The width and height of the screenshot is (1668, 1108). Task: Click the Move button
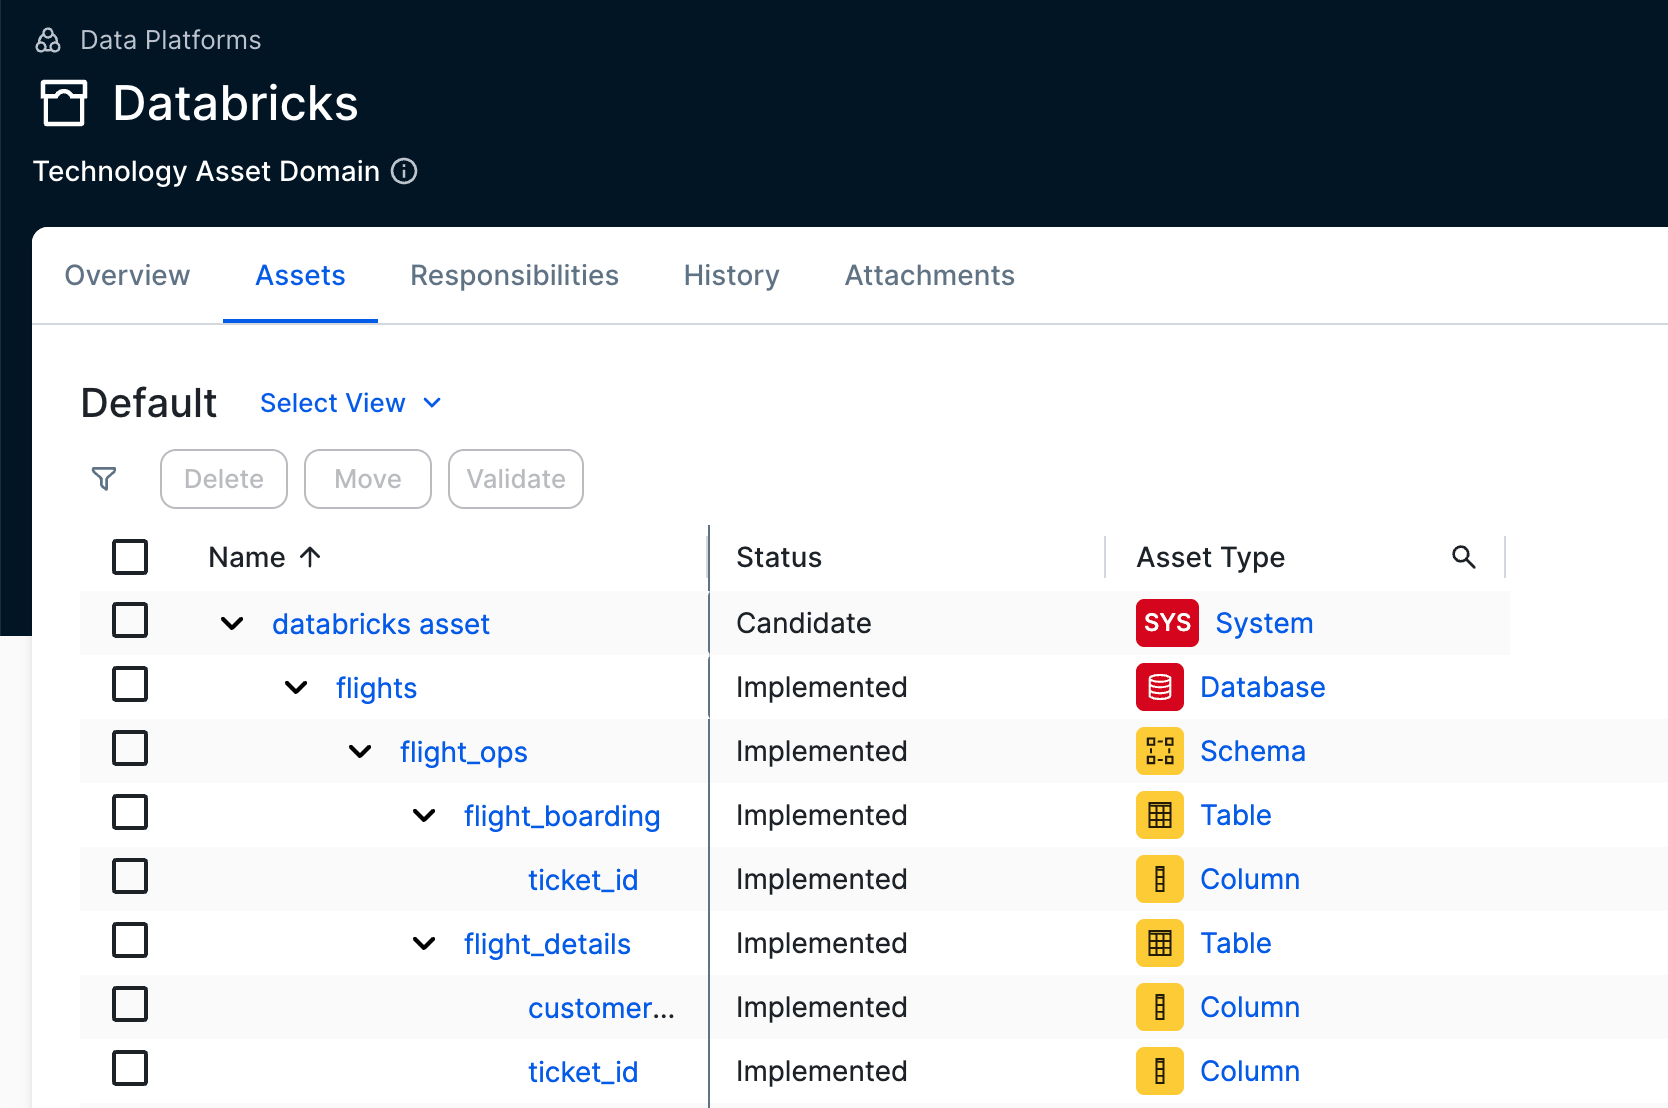pos(367,479)
